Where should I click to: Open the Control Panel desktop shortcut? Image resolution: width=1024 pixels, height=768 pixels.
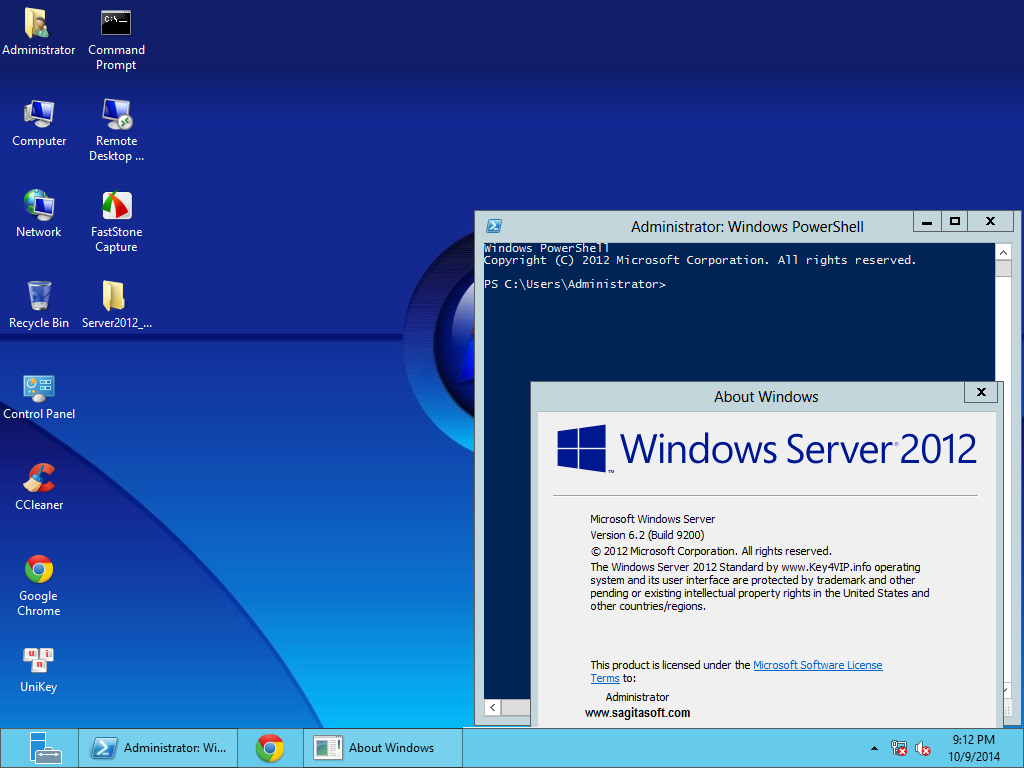tap(39, 396)
